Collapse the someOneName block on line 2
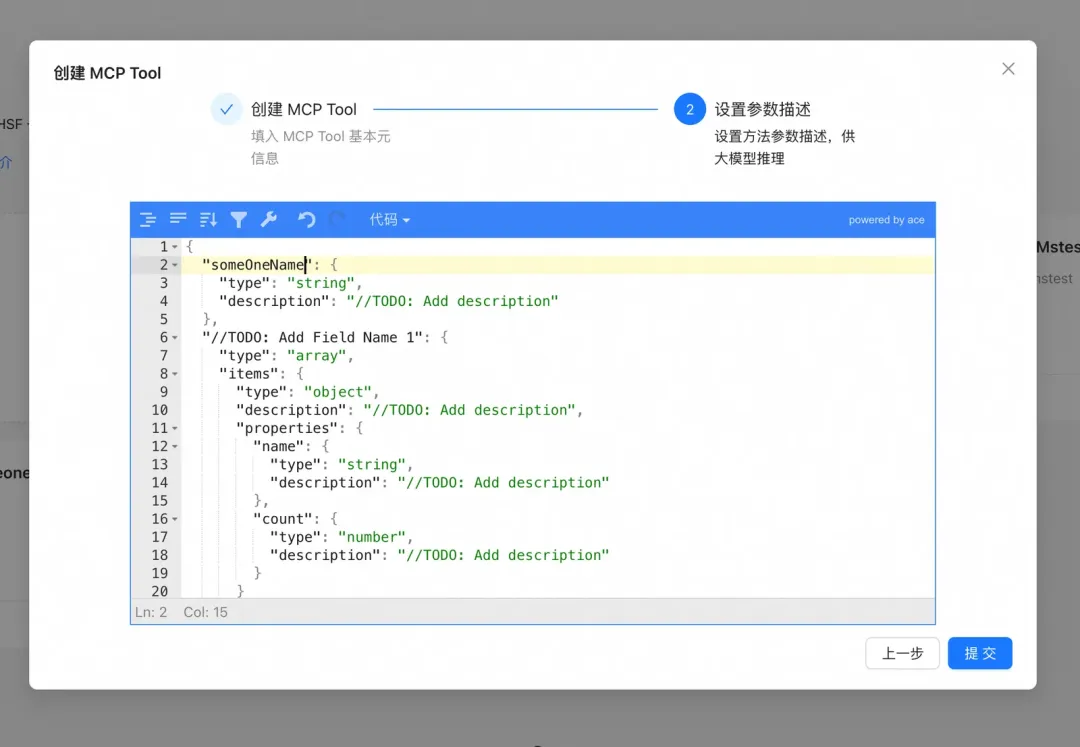 click(175, 265)
